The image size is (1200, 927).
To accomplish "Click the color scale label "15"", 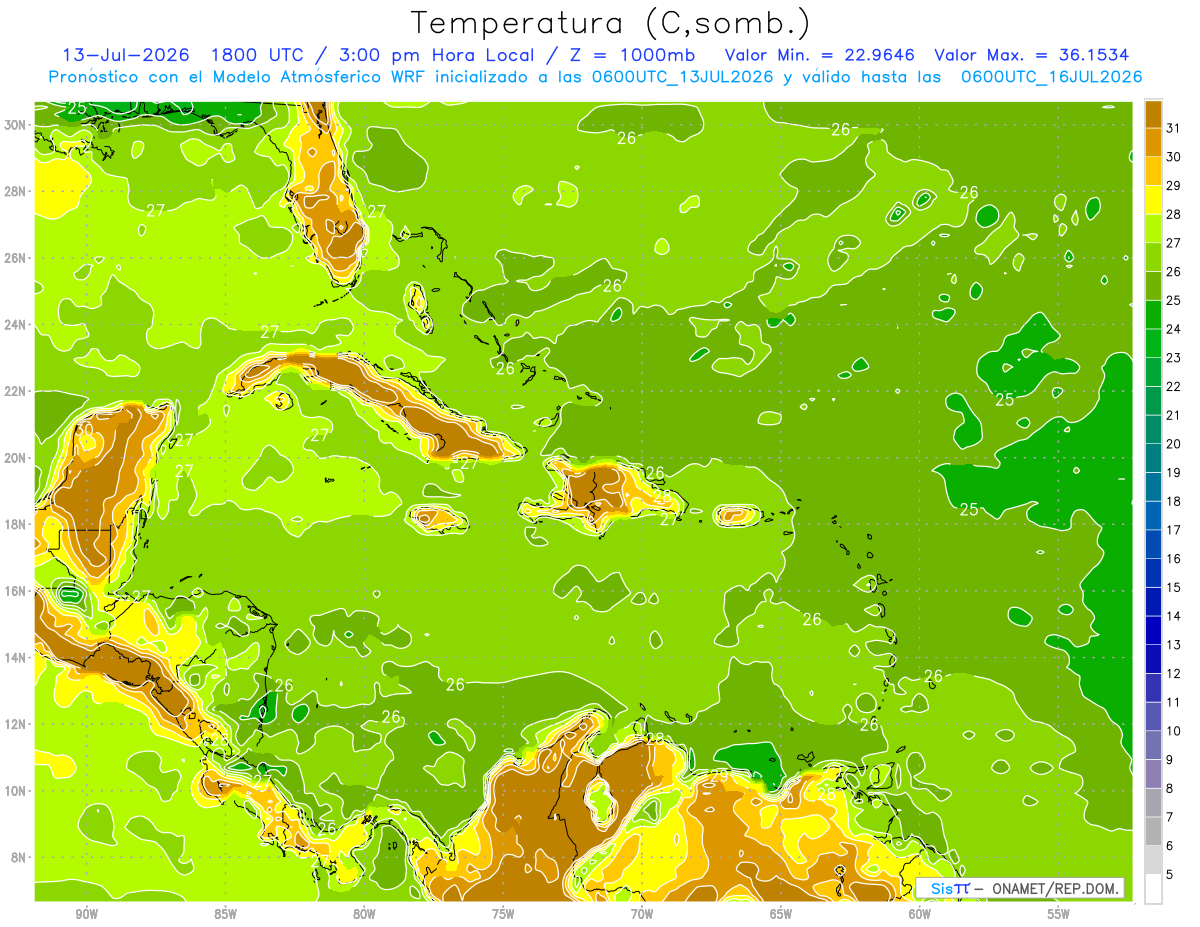I will pyautogui.click(x=1174, y=588).
